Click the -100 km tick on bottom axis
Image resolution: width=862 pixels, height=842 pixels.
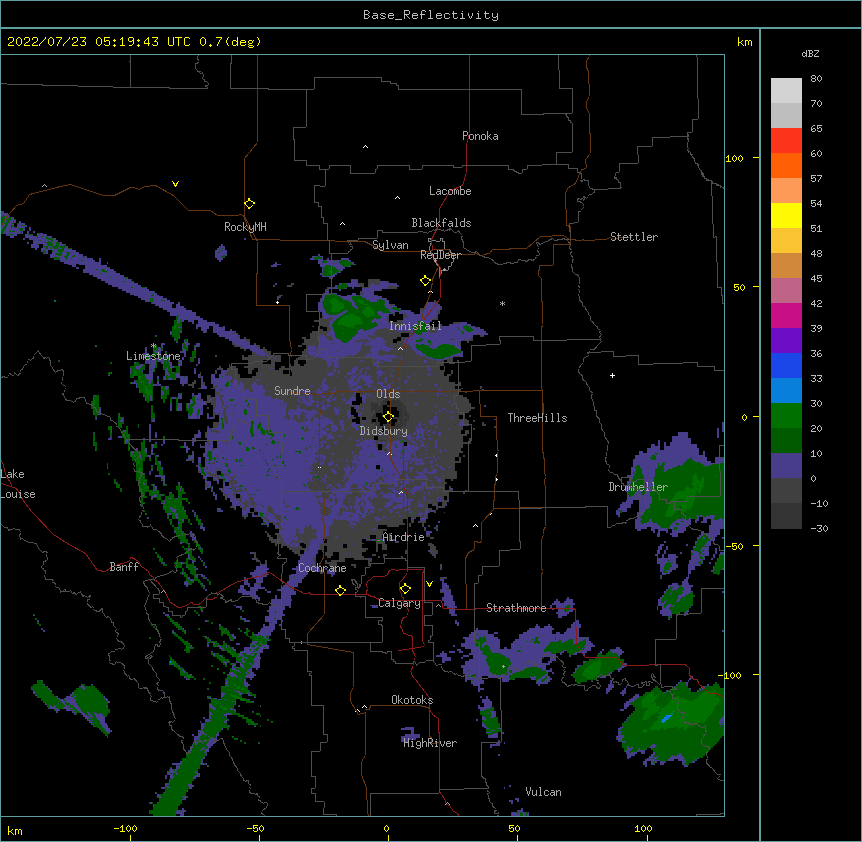click(125, 828)
